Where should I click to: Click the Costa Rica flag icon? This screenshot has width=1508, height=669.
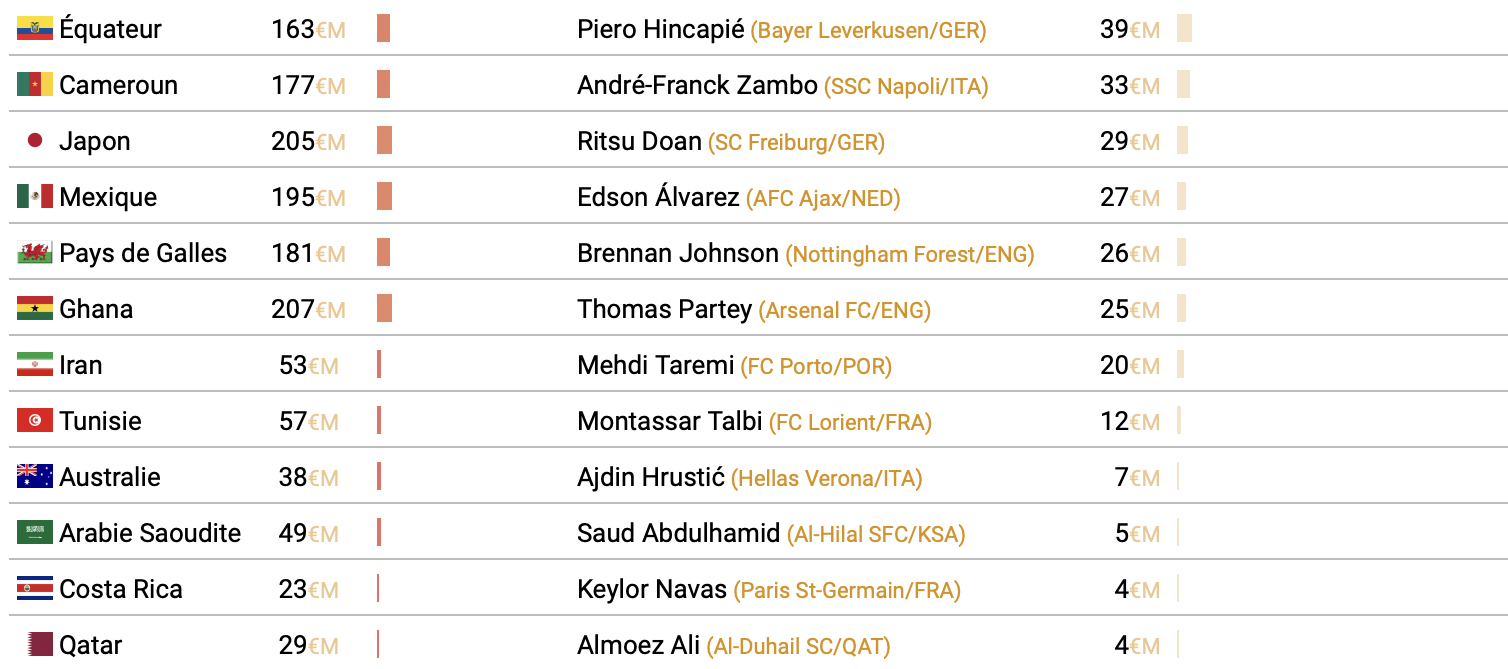tap(35, 589)
